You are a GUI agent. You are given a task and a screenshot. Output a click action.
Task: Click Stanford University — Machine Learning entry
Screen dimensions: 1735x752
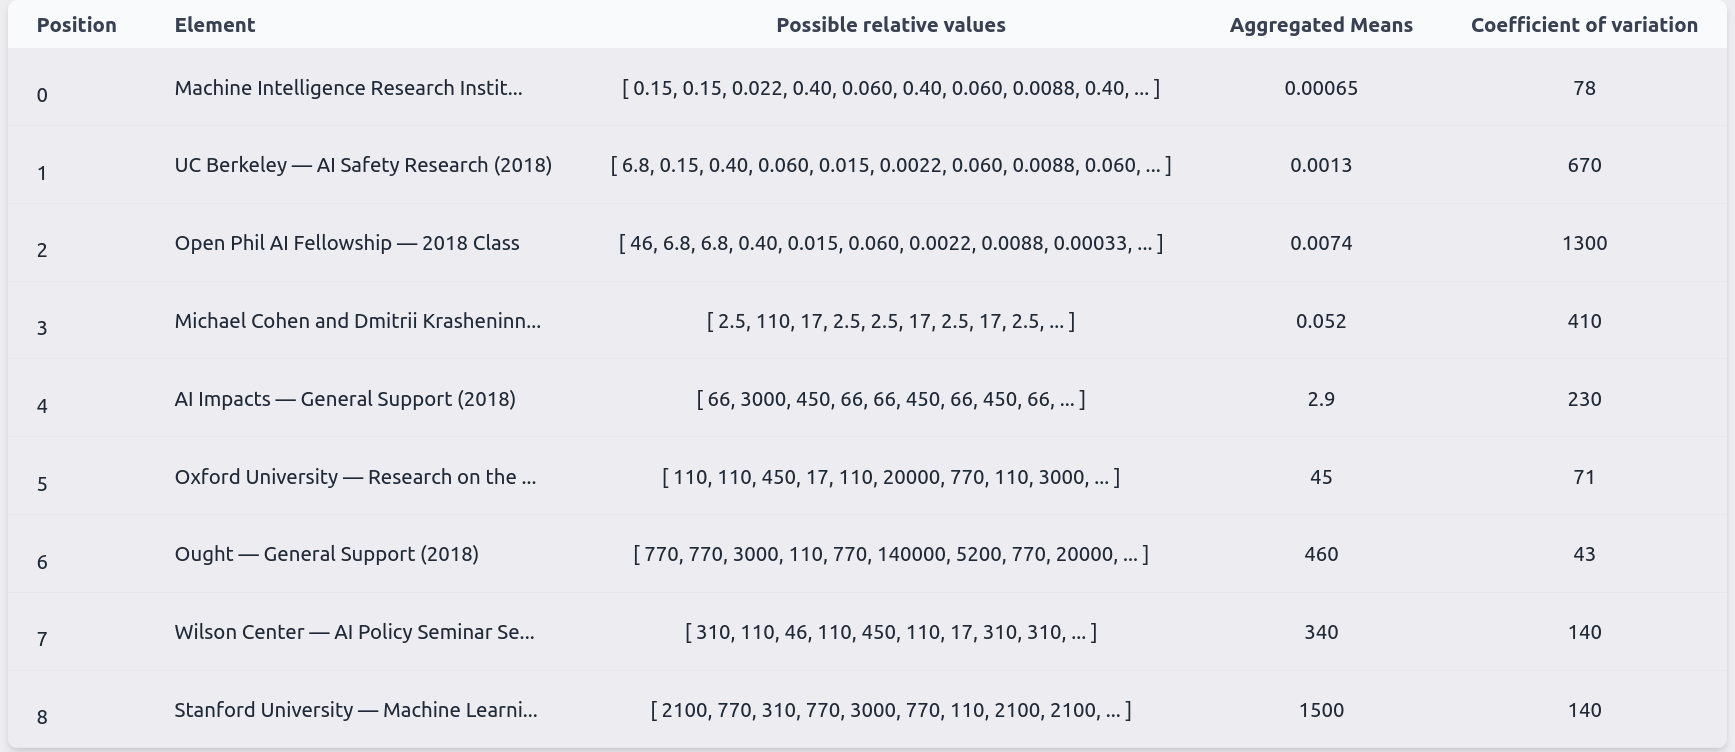click(x=356, y=710)
